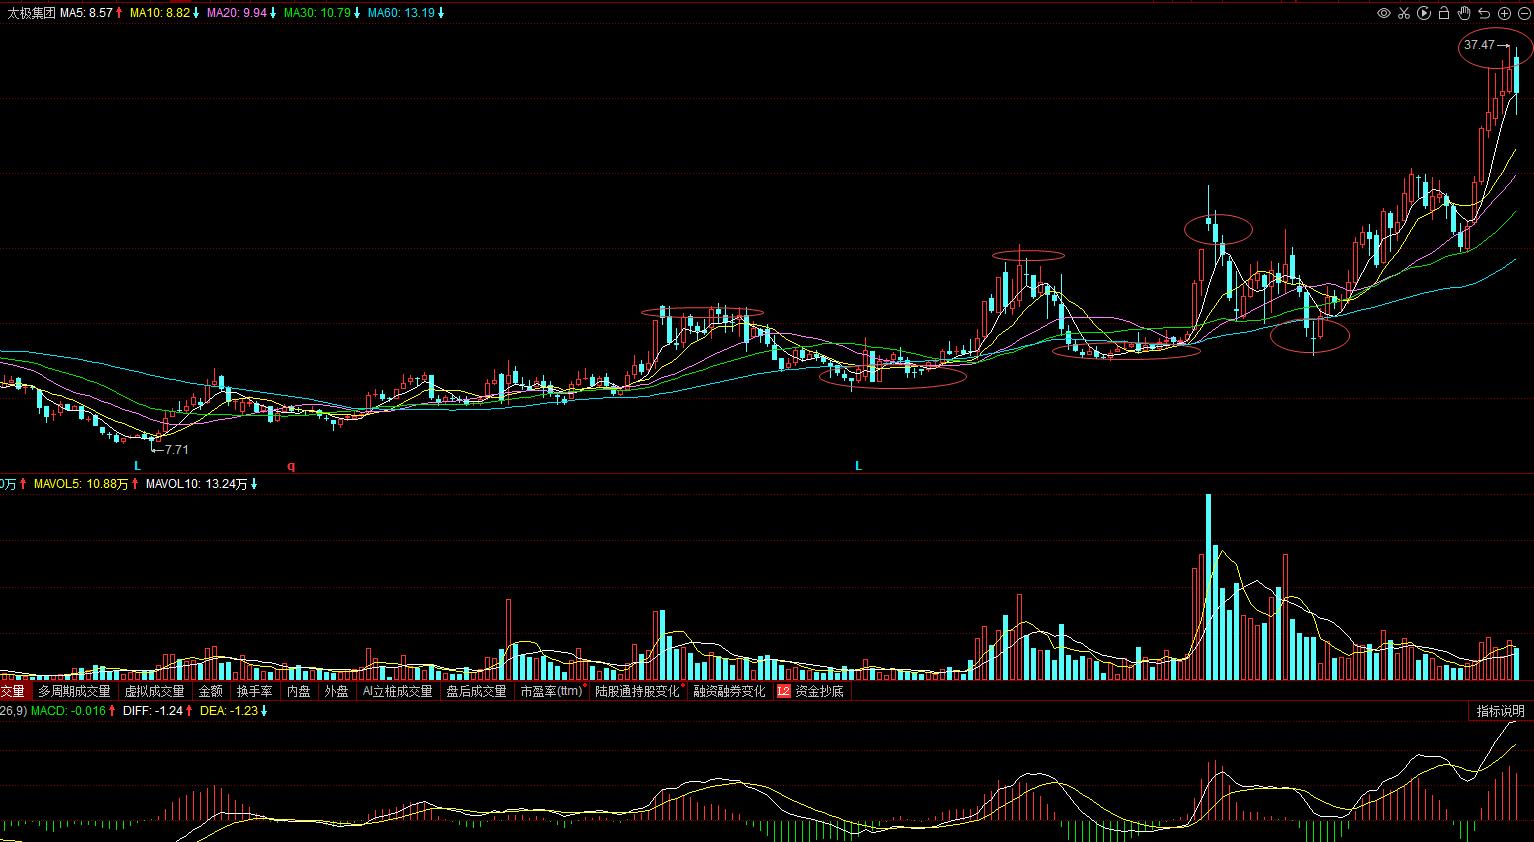
Task: Click the undo back arrow icon
Action: tap(1484, 13)
